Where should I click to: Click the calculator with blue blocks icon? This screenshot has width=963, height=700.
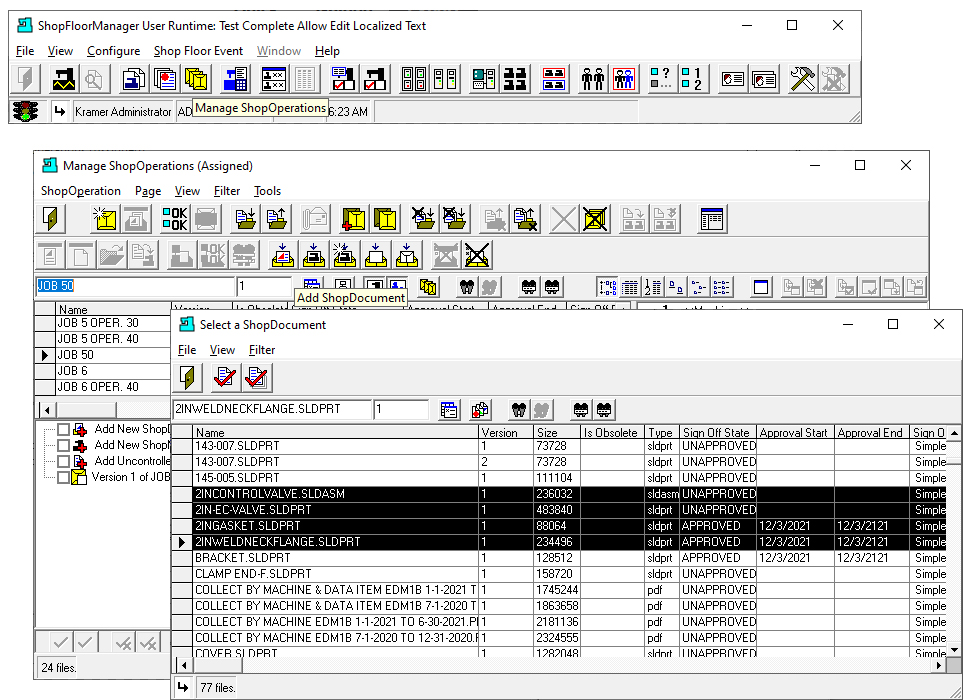(235, 79)
